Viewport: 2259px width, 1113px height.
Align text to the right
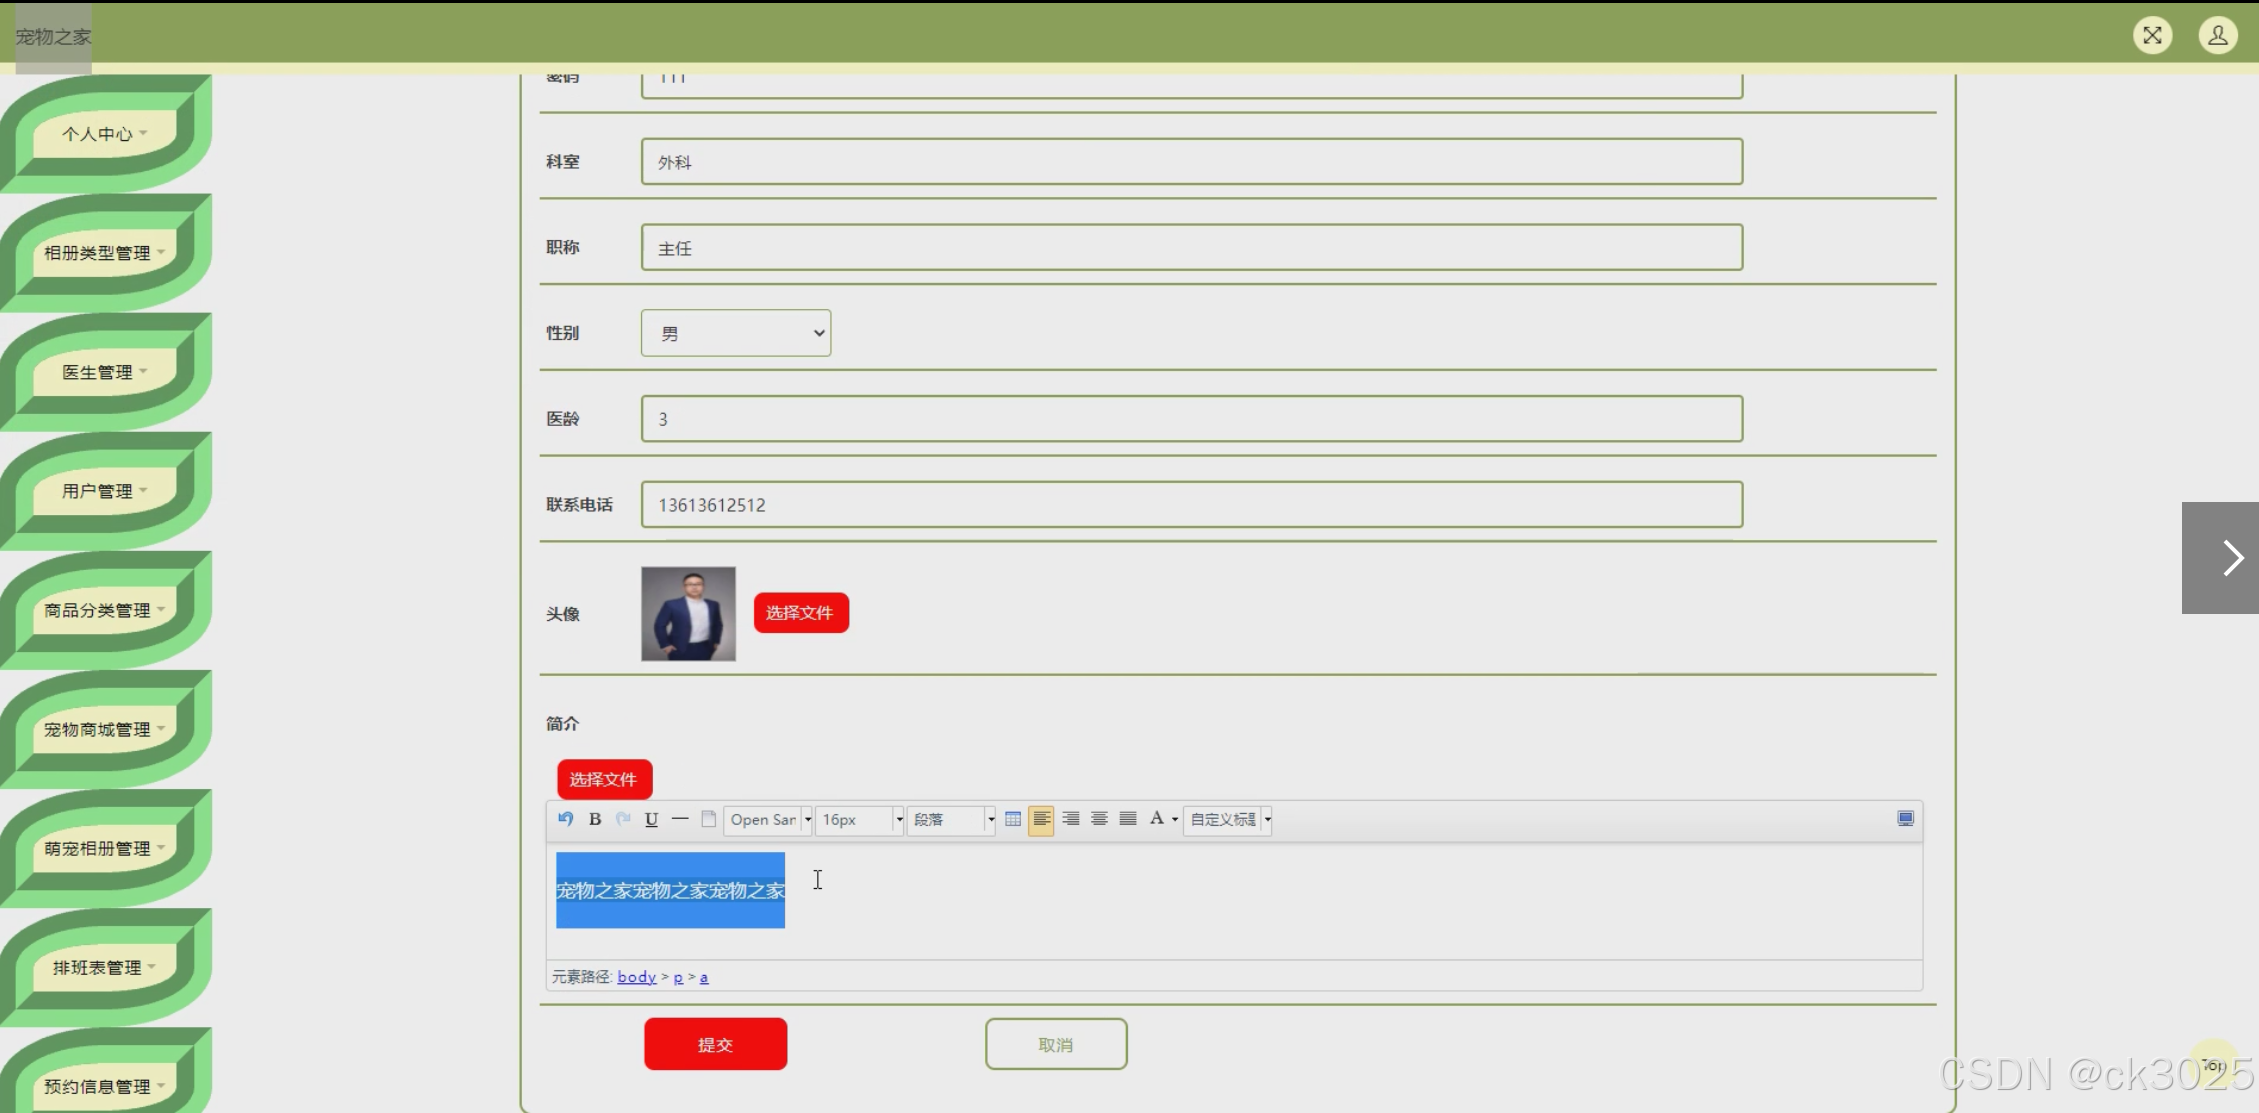coord(1070,819)
